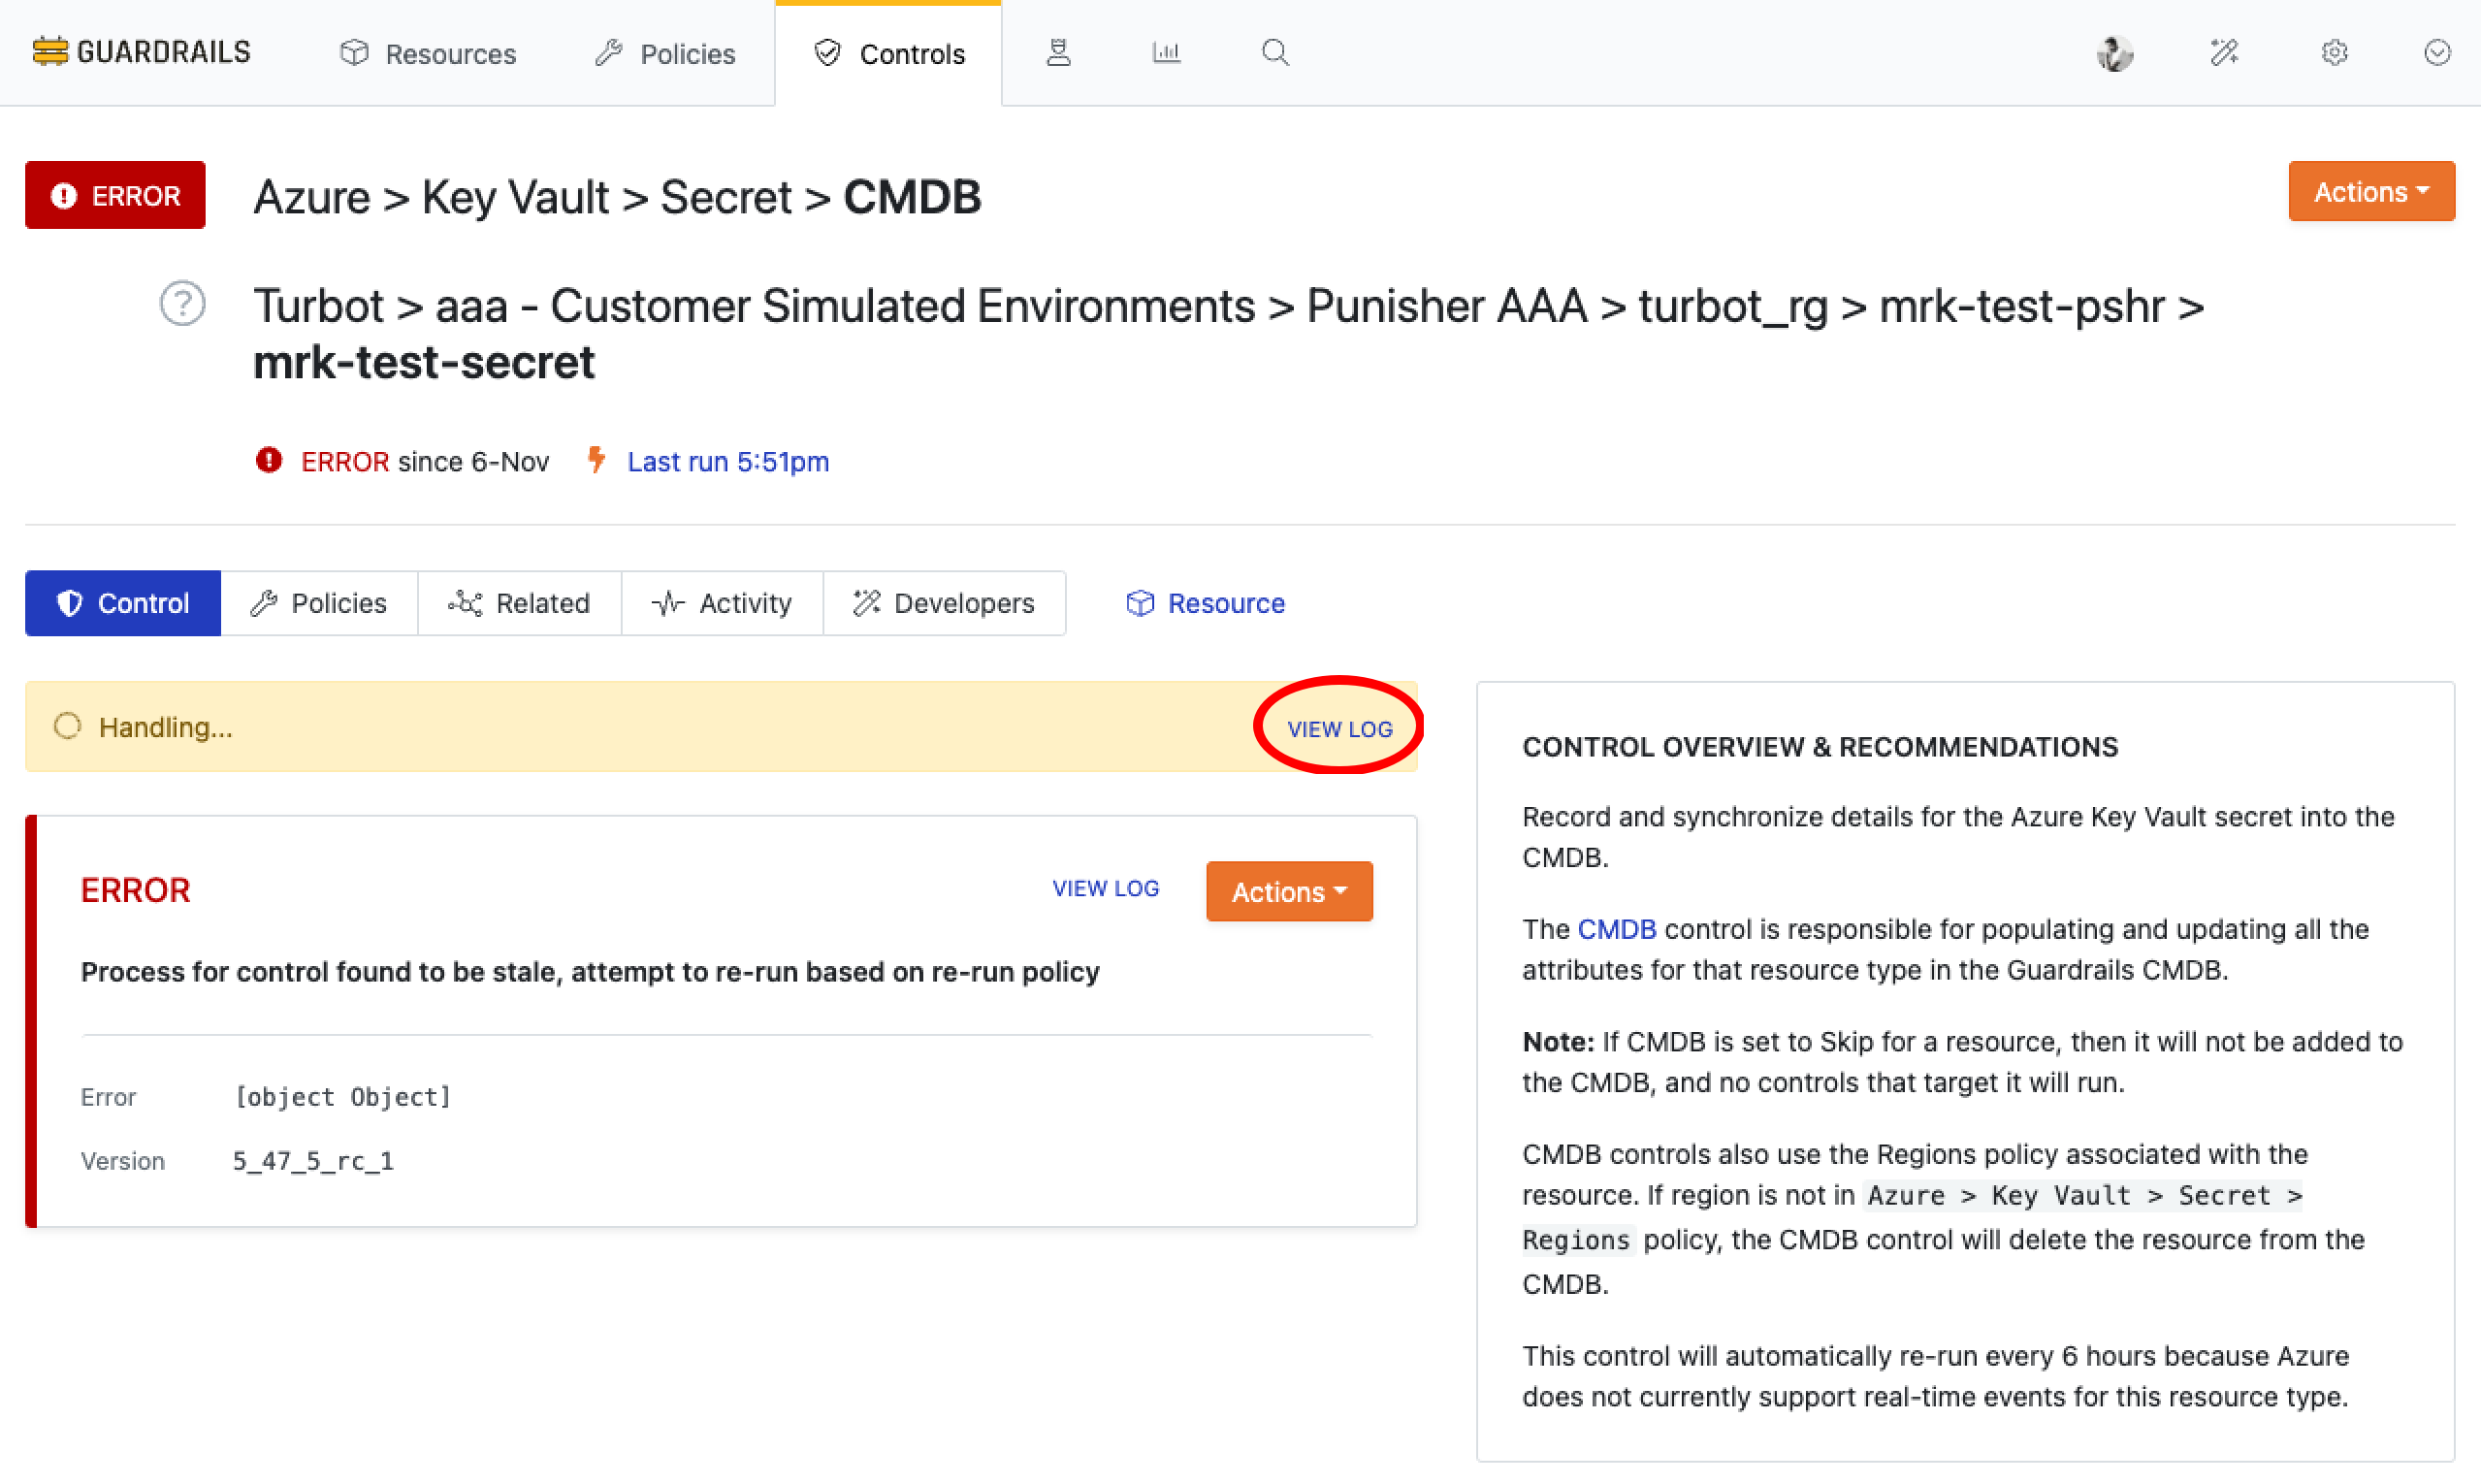Open the Developers tab
Image resolution: width=2481 pixels, height=1484 pixels.
pyautogui.click(x=943, y=603)
